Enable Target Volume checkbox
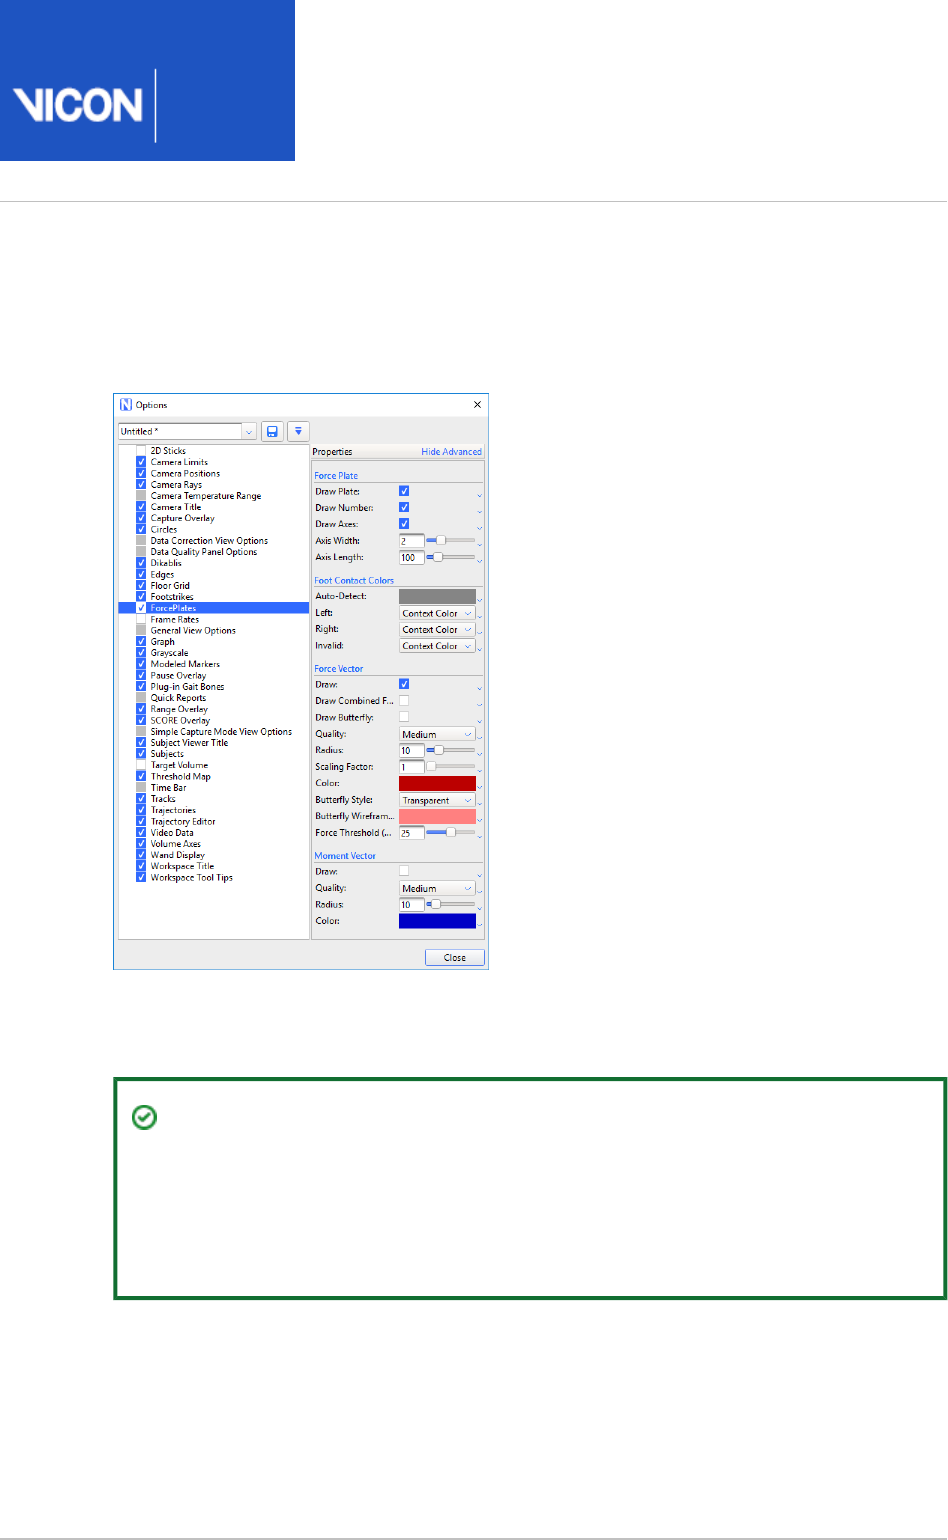The image size is (948, 1540). point(141,765)
